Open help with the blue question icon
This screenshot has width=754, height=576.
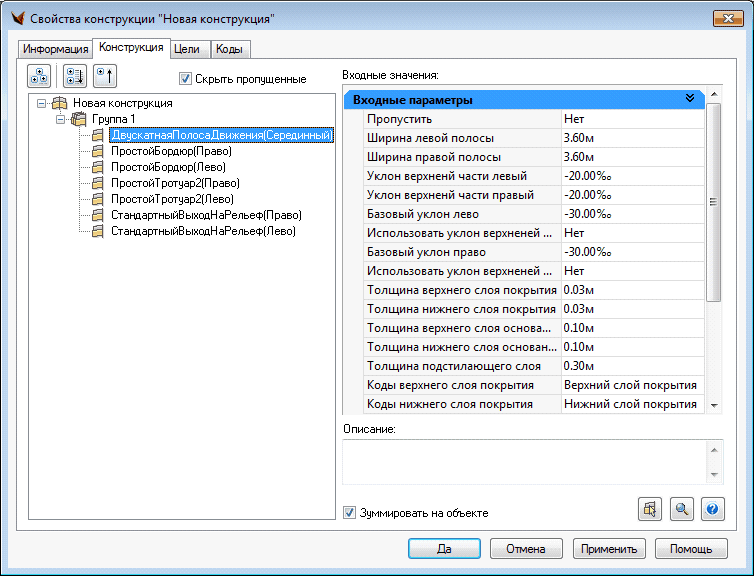(712, 509)
